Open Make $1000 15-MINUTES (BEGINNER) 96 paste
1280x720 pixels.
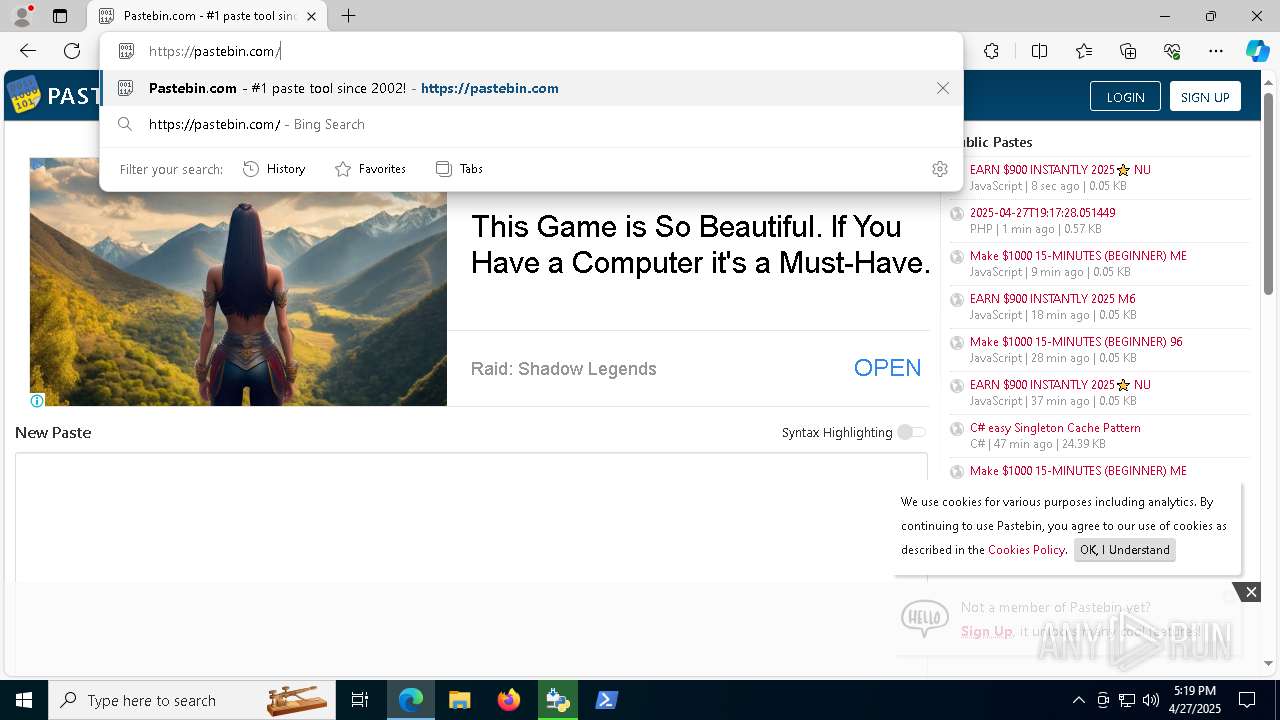[1076, 341]
